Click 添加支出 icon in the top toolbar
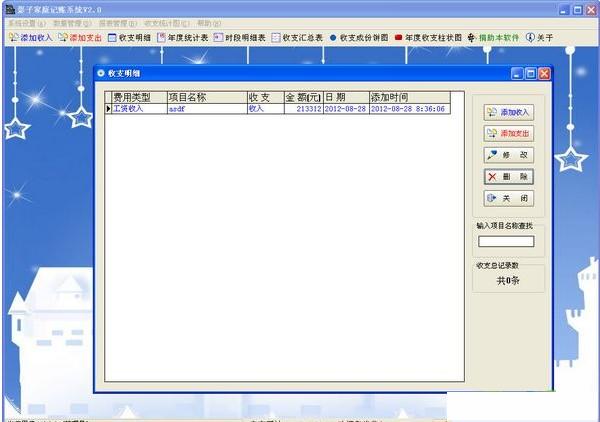Viewport: 600px width, 422px height. [x=63, y=37]
